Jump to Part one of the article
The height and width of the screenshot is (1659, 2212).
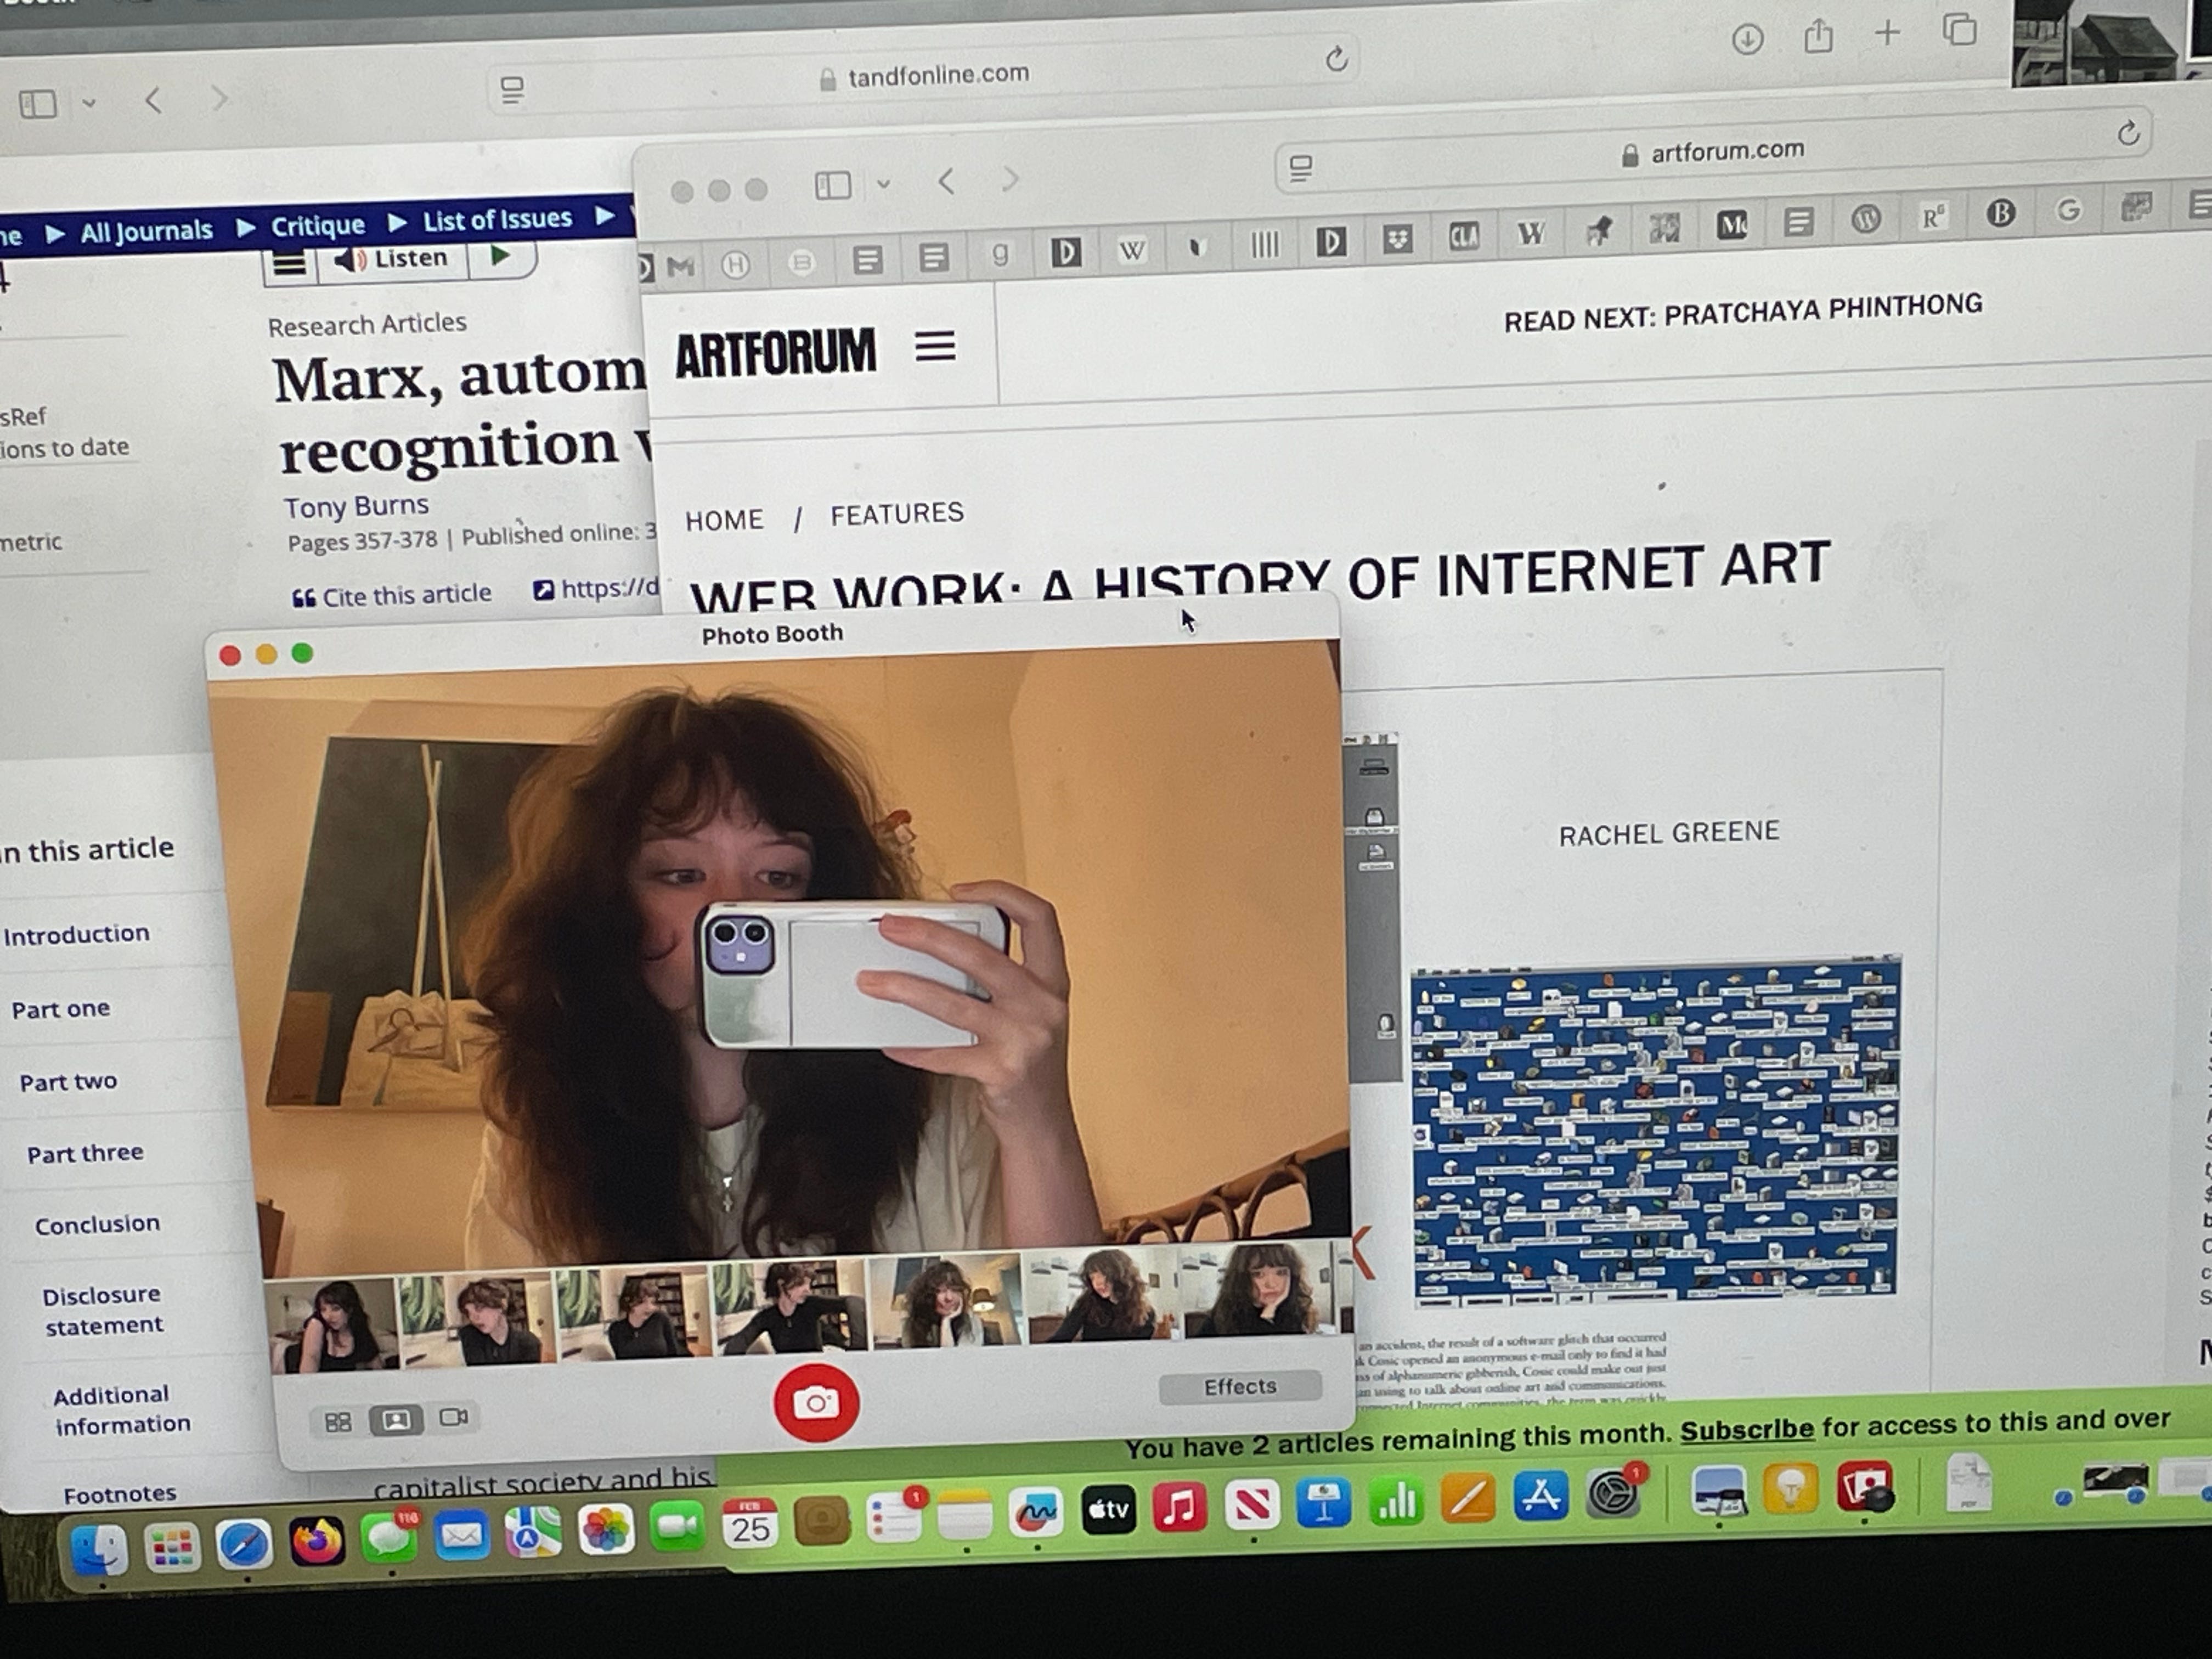pos(60,1009)
